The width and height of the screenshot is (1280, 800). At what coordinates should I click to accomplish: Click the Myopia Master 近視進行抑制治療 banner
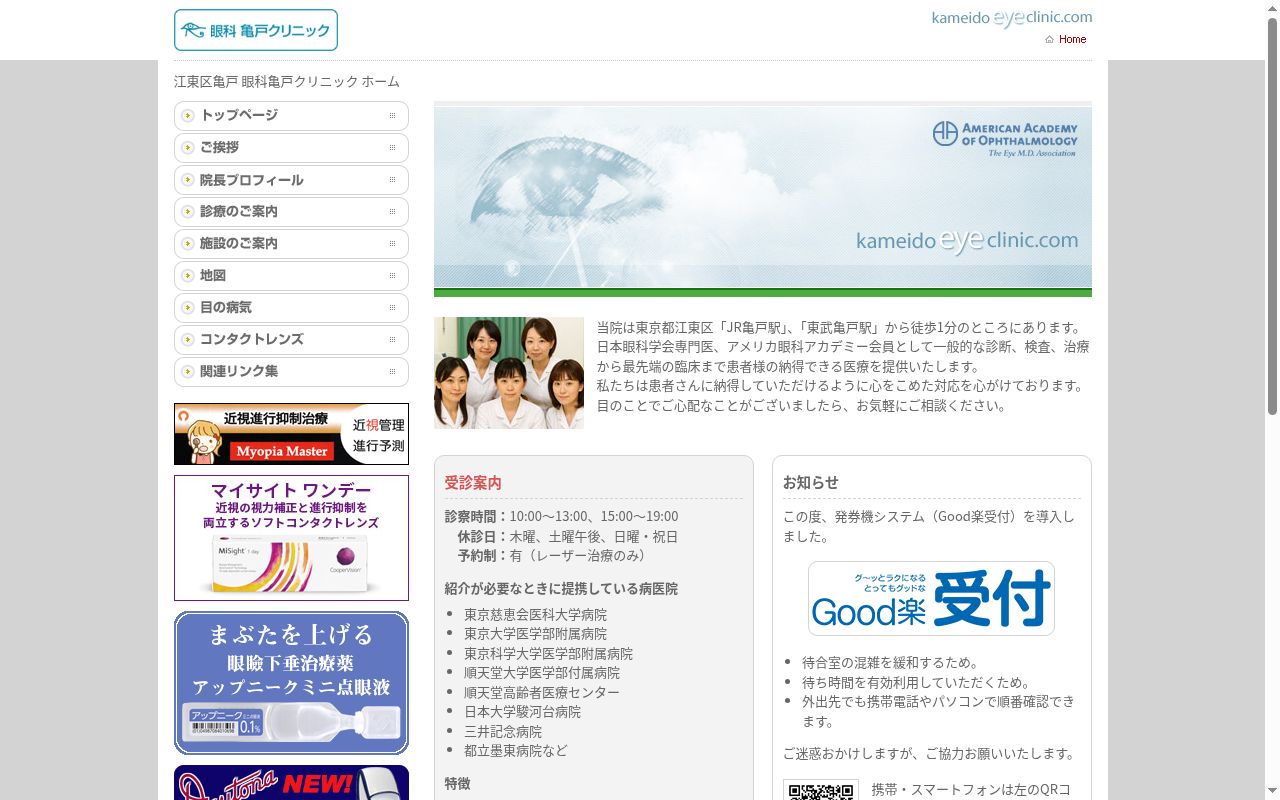[291, 434]
